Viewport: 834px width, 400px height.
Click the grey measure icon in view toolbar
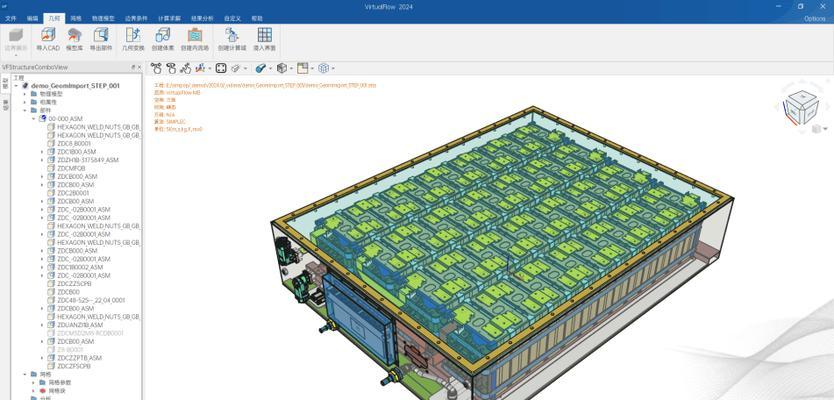(x=236, y=68)
